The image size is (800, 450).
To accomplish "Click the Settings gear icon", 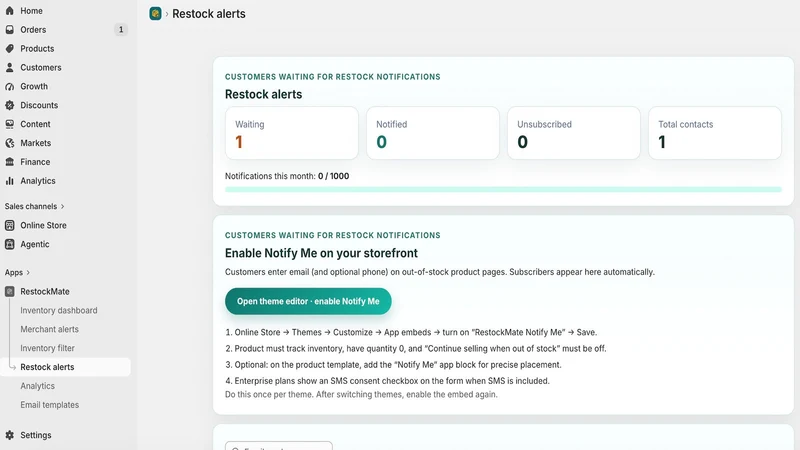I will (10, 435).
